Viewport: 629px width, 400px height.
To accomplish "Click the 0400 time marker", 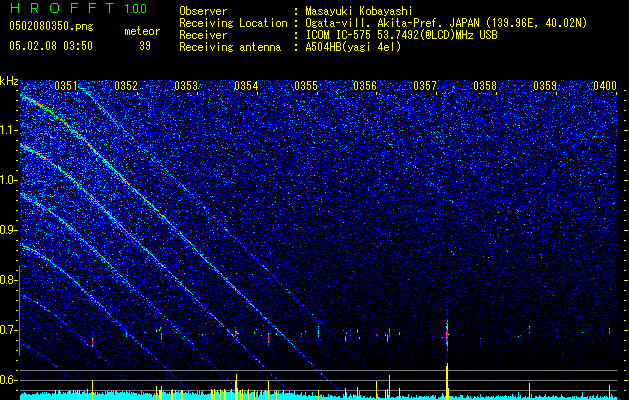I will 605,86.
